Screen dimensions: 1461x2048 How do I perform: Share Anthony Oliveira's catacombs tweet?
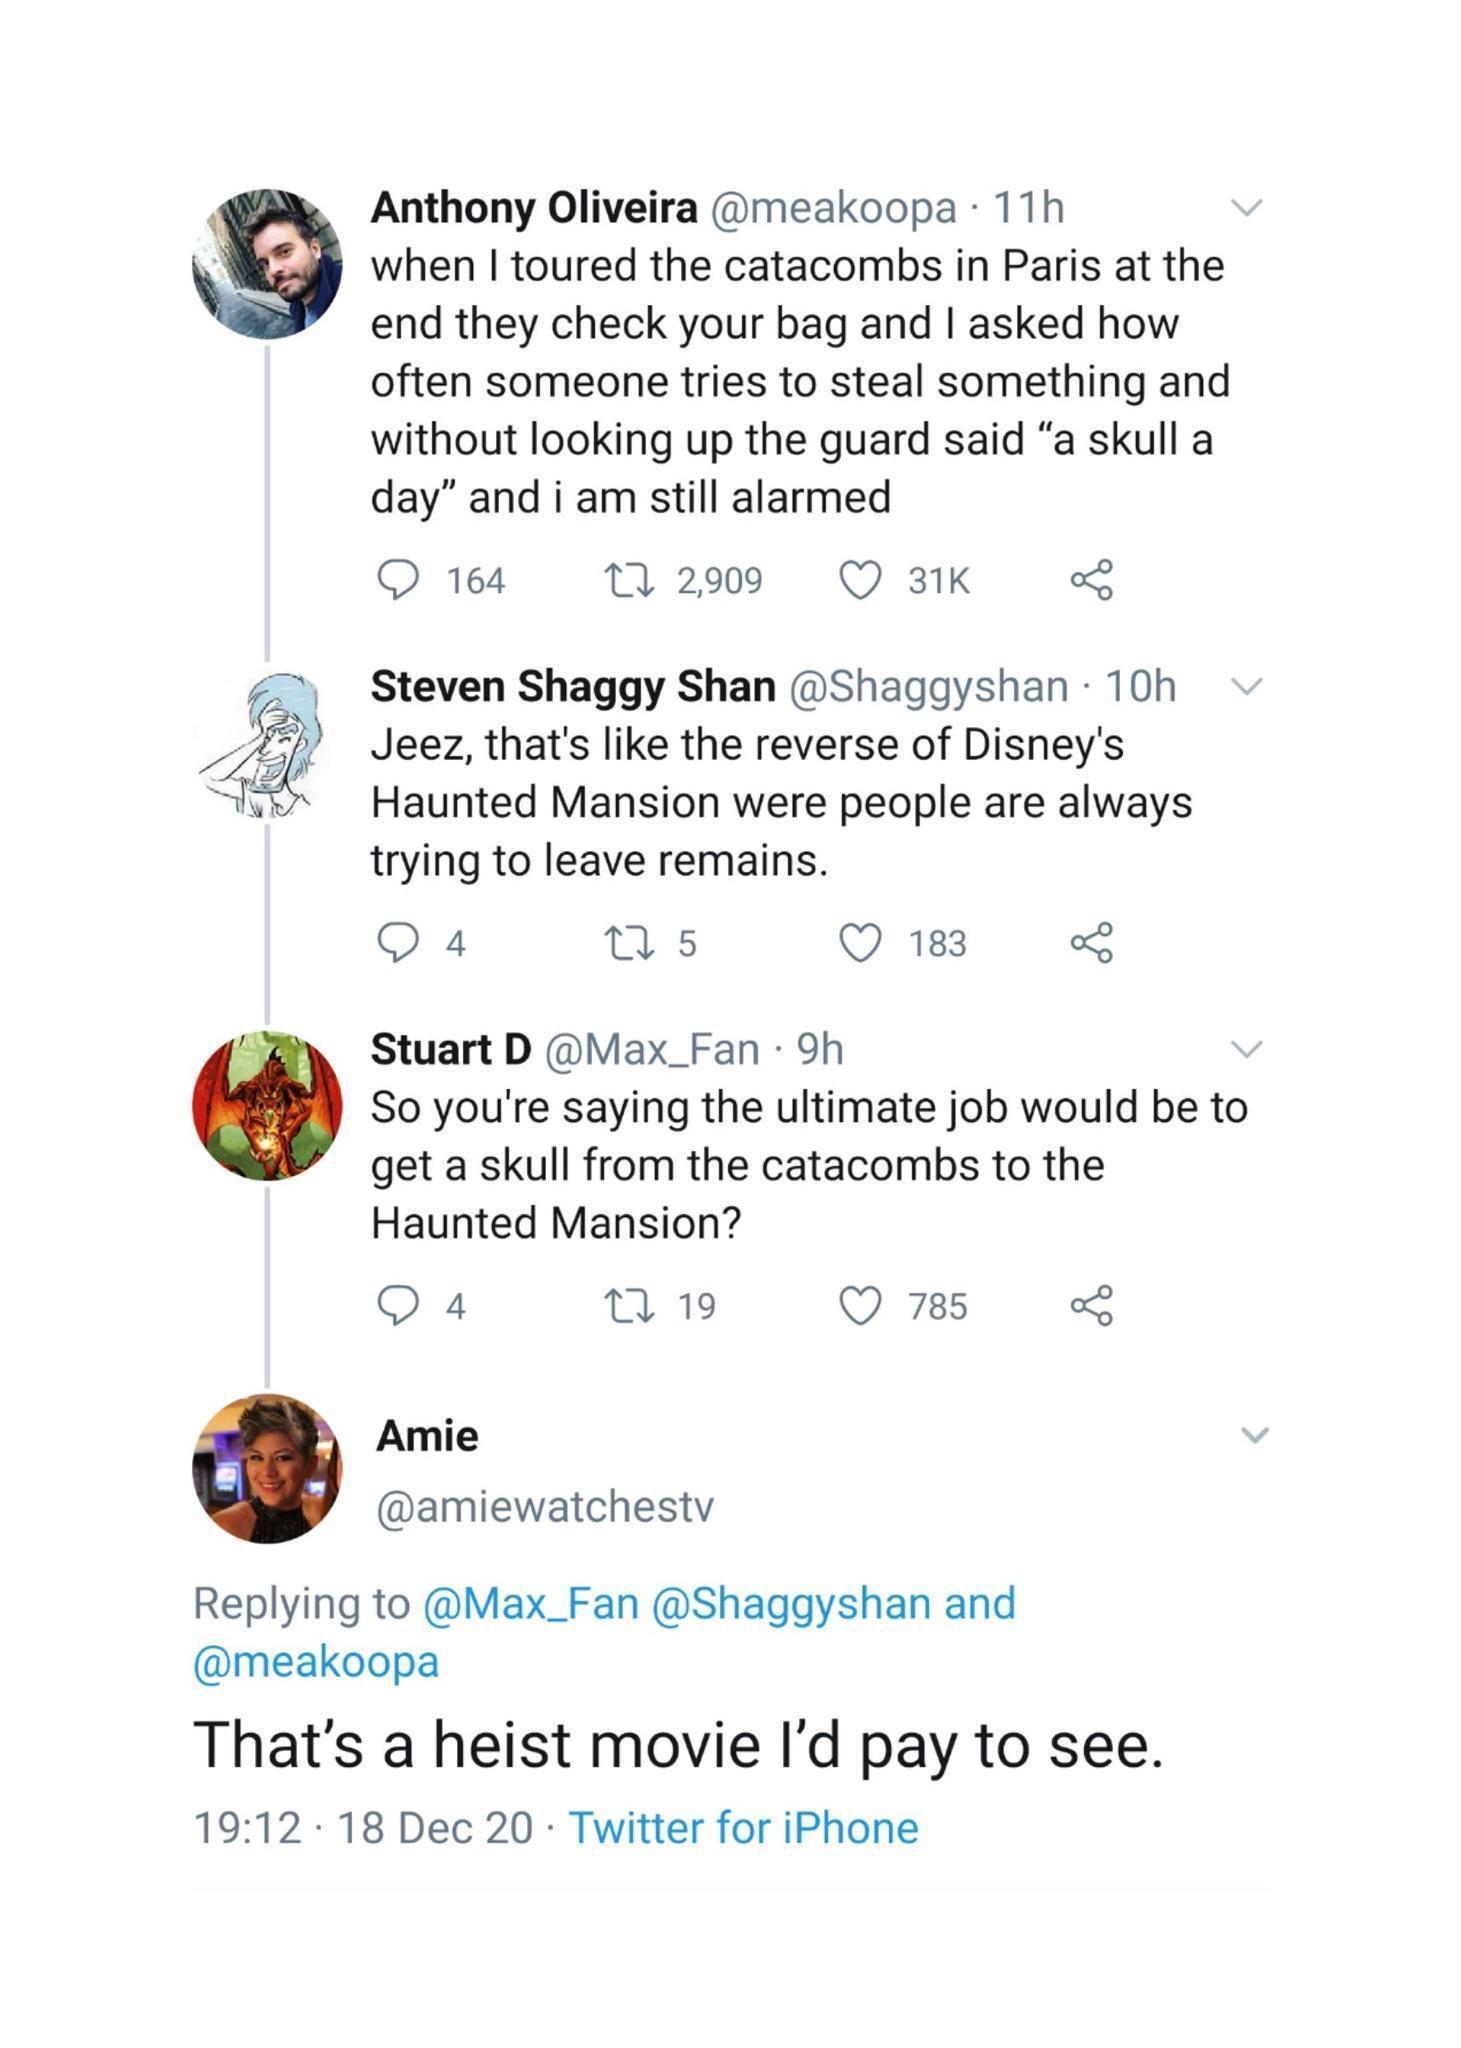pos(1091,580)
